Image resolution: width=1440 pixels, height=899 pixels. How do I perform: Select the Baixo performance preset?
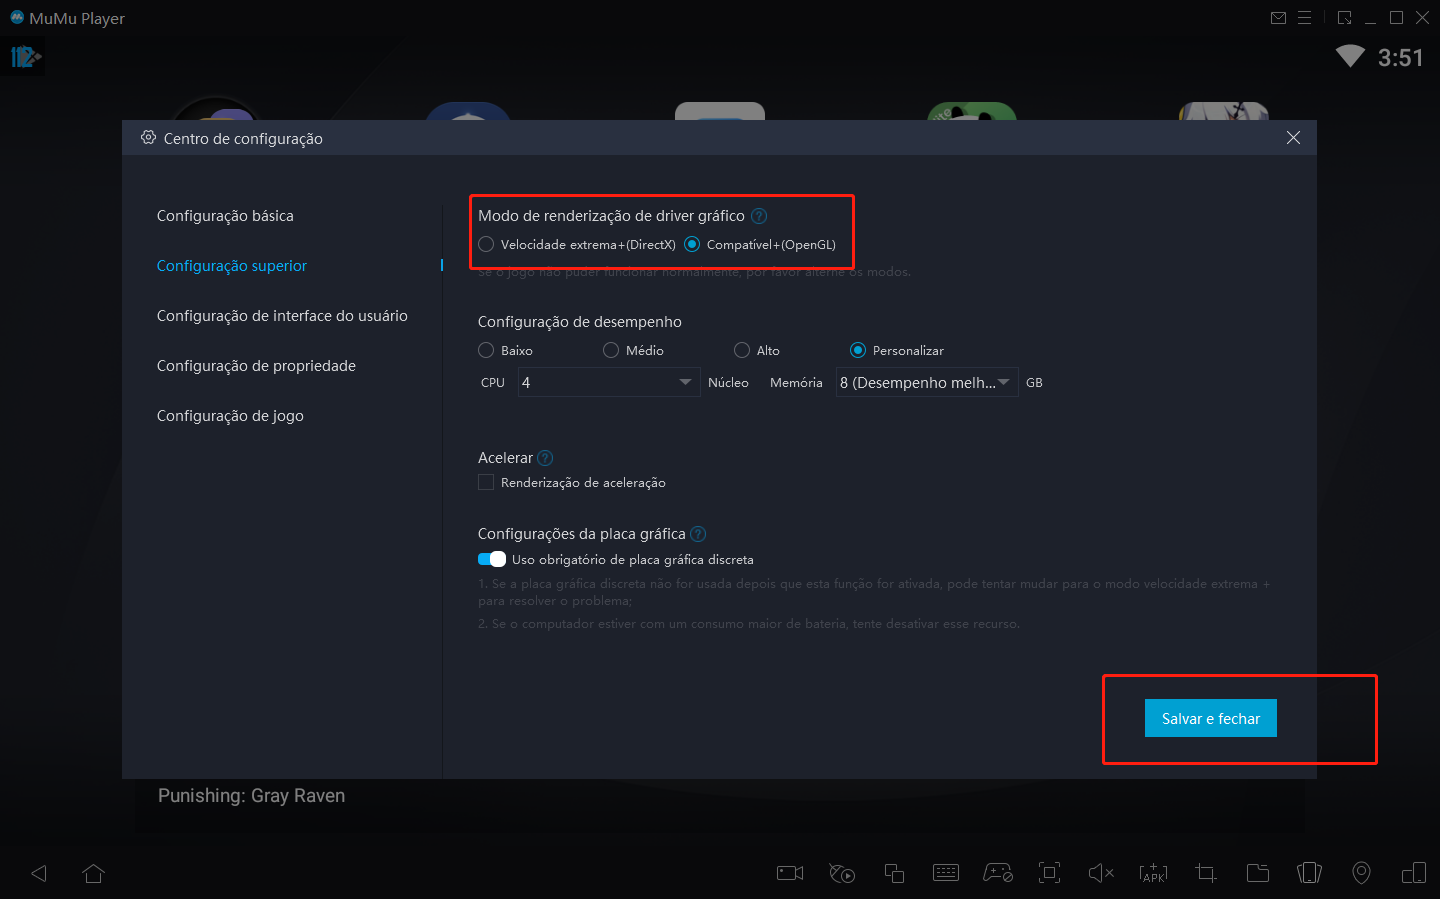click(x=486, y=350)
